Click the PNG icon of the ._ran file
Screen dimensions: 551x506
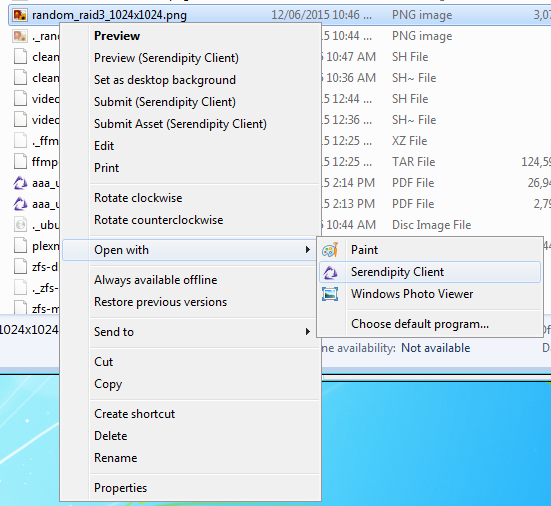[x=20, y=36]
